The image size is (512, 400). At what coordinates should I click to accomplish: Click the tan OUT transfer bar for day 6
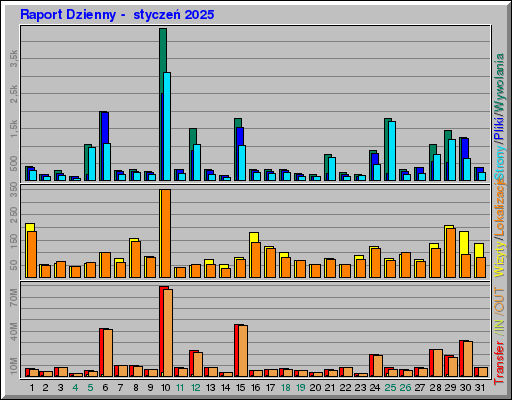point(108,353)
